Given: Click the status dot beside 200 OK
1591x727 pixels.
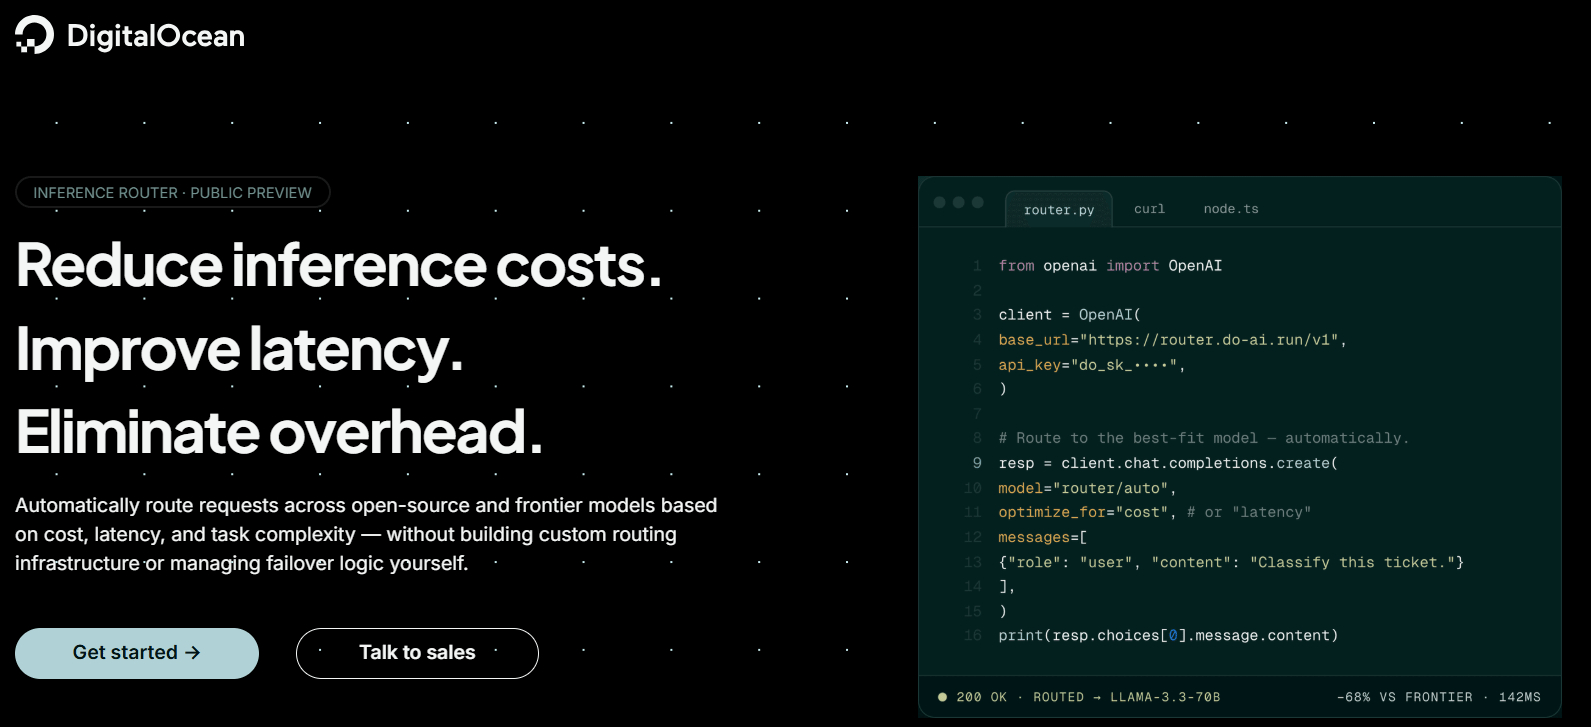Looking at the screenshot, I should pos(942,697).
